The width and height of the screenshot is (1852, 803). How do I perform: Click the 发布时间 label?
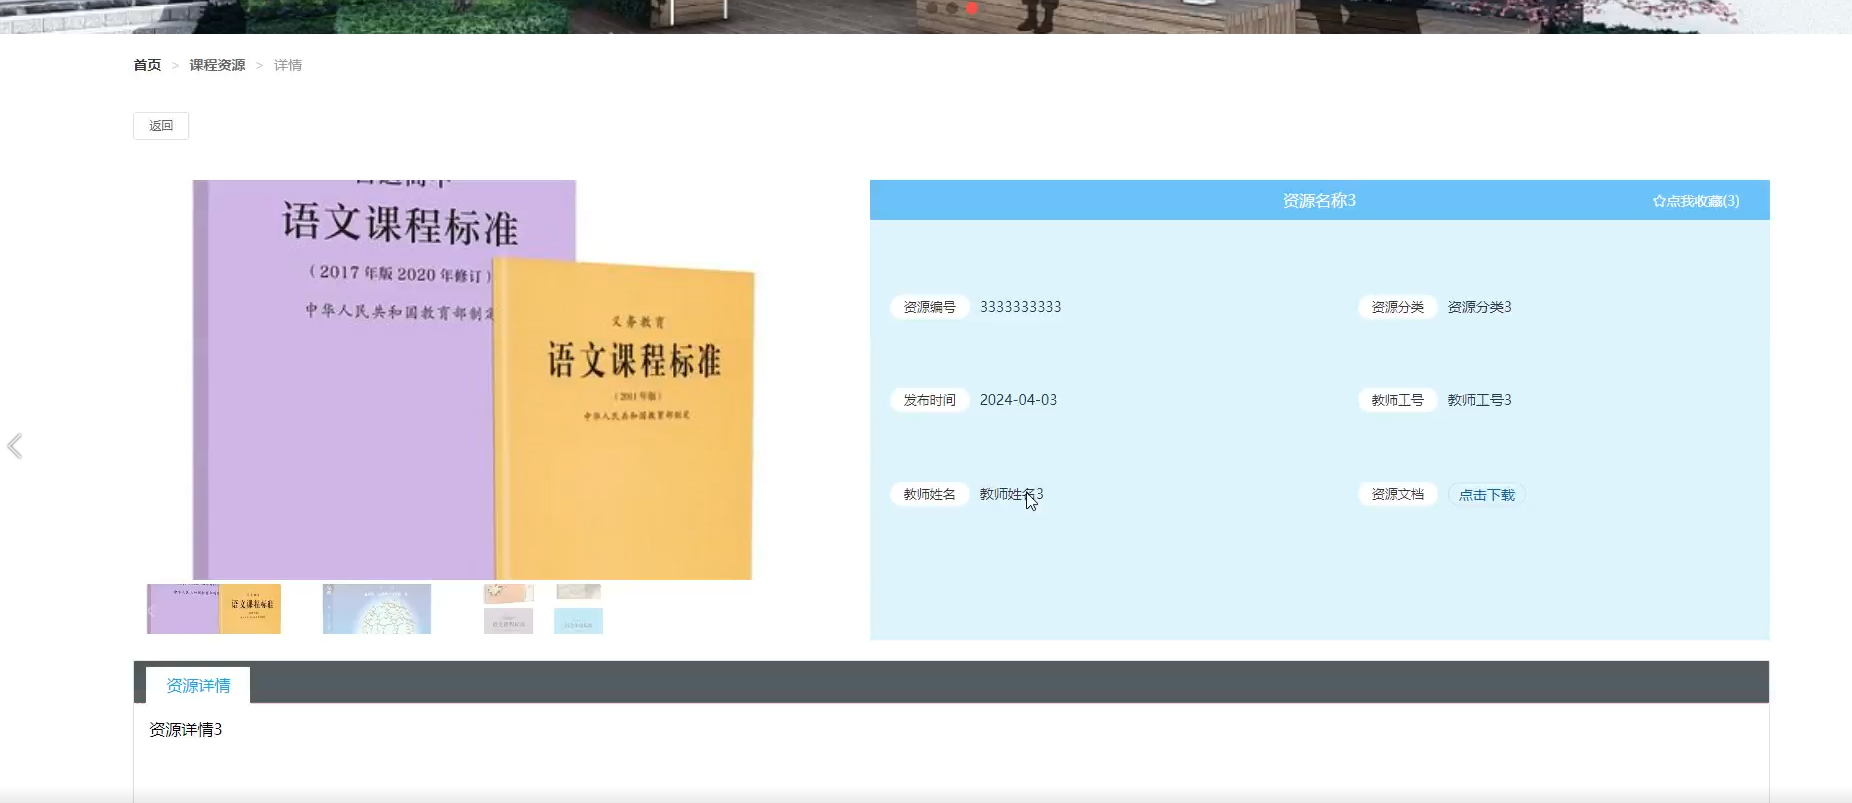[929, 400]
